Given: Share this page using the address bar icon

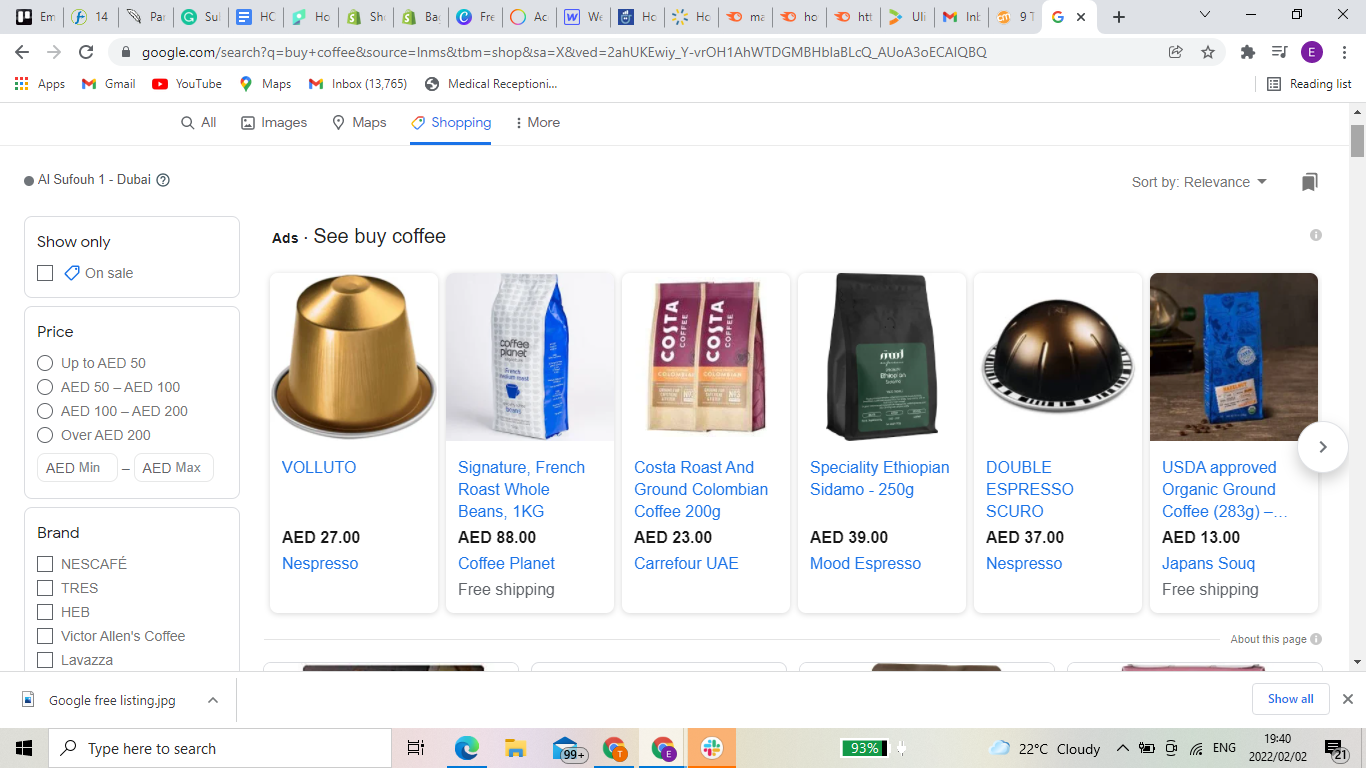Looking at the screenshot, I should pos(1176,52).
